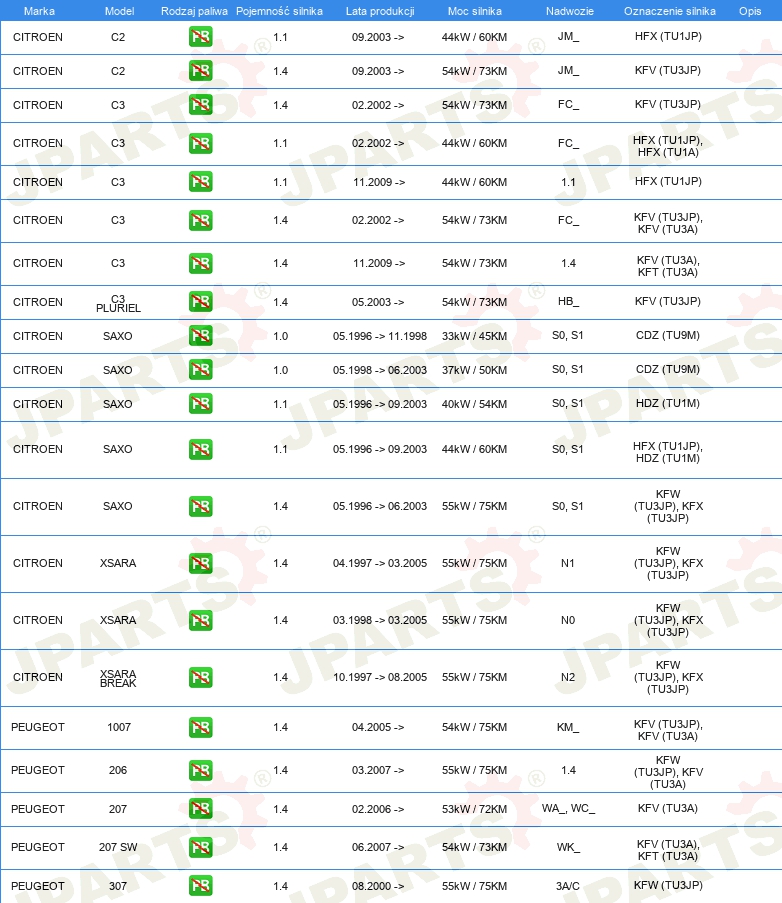The width and height of the screenshot is (782, 903).
Task: Click the body code WK_
Action: point(568,847)
